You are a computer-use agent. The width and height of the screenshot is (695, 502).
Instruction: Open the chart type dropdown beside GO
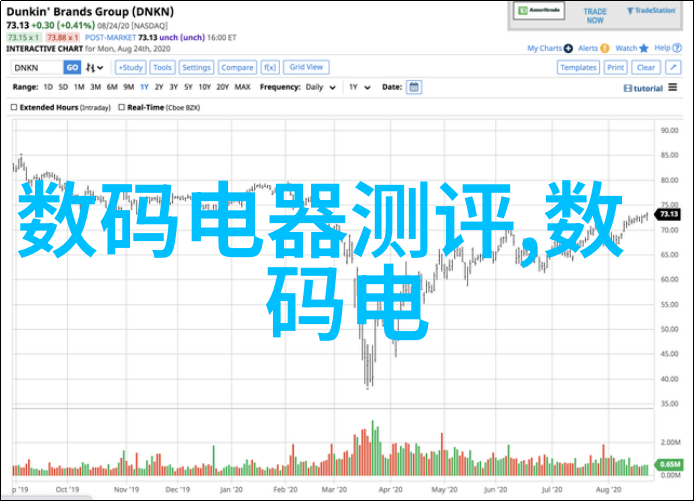pyautogui.click(x=94, y=68)
